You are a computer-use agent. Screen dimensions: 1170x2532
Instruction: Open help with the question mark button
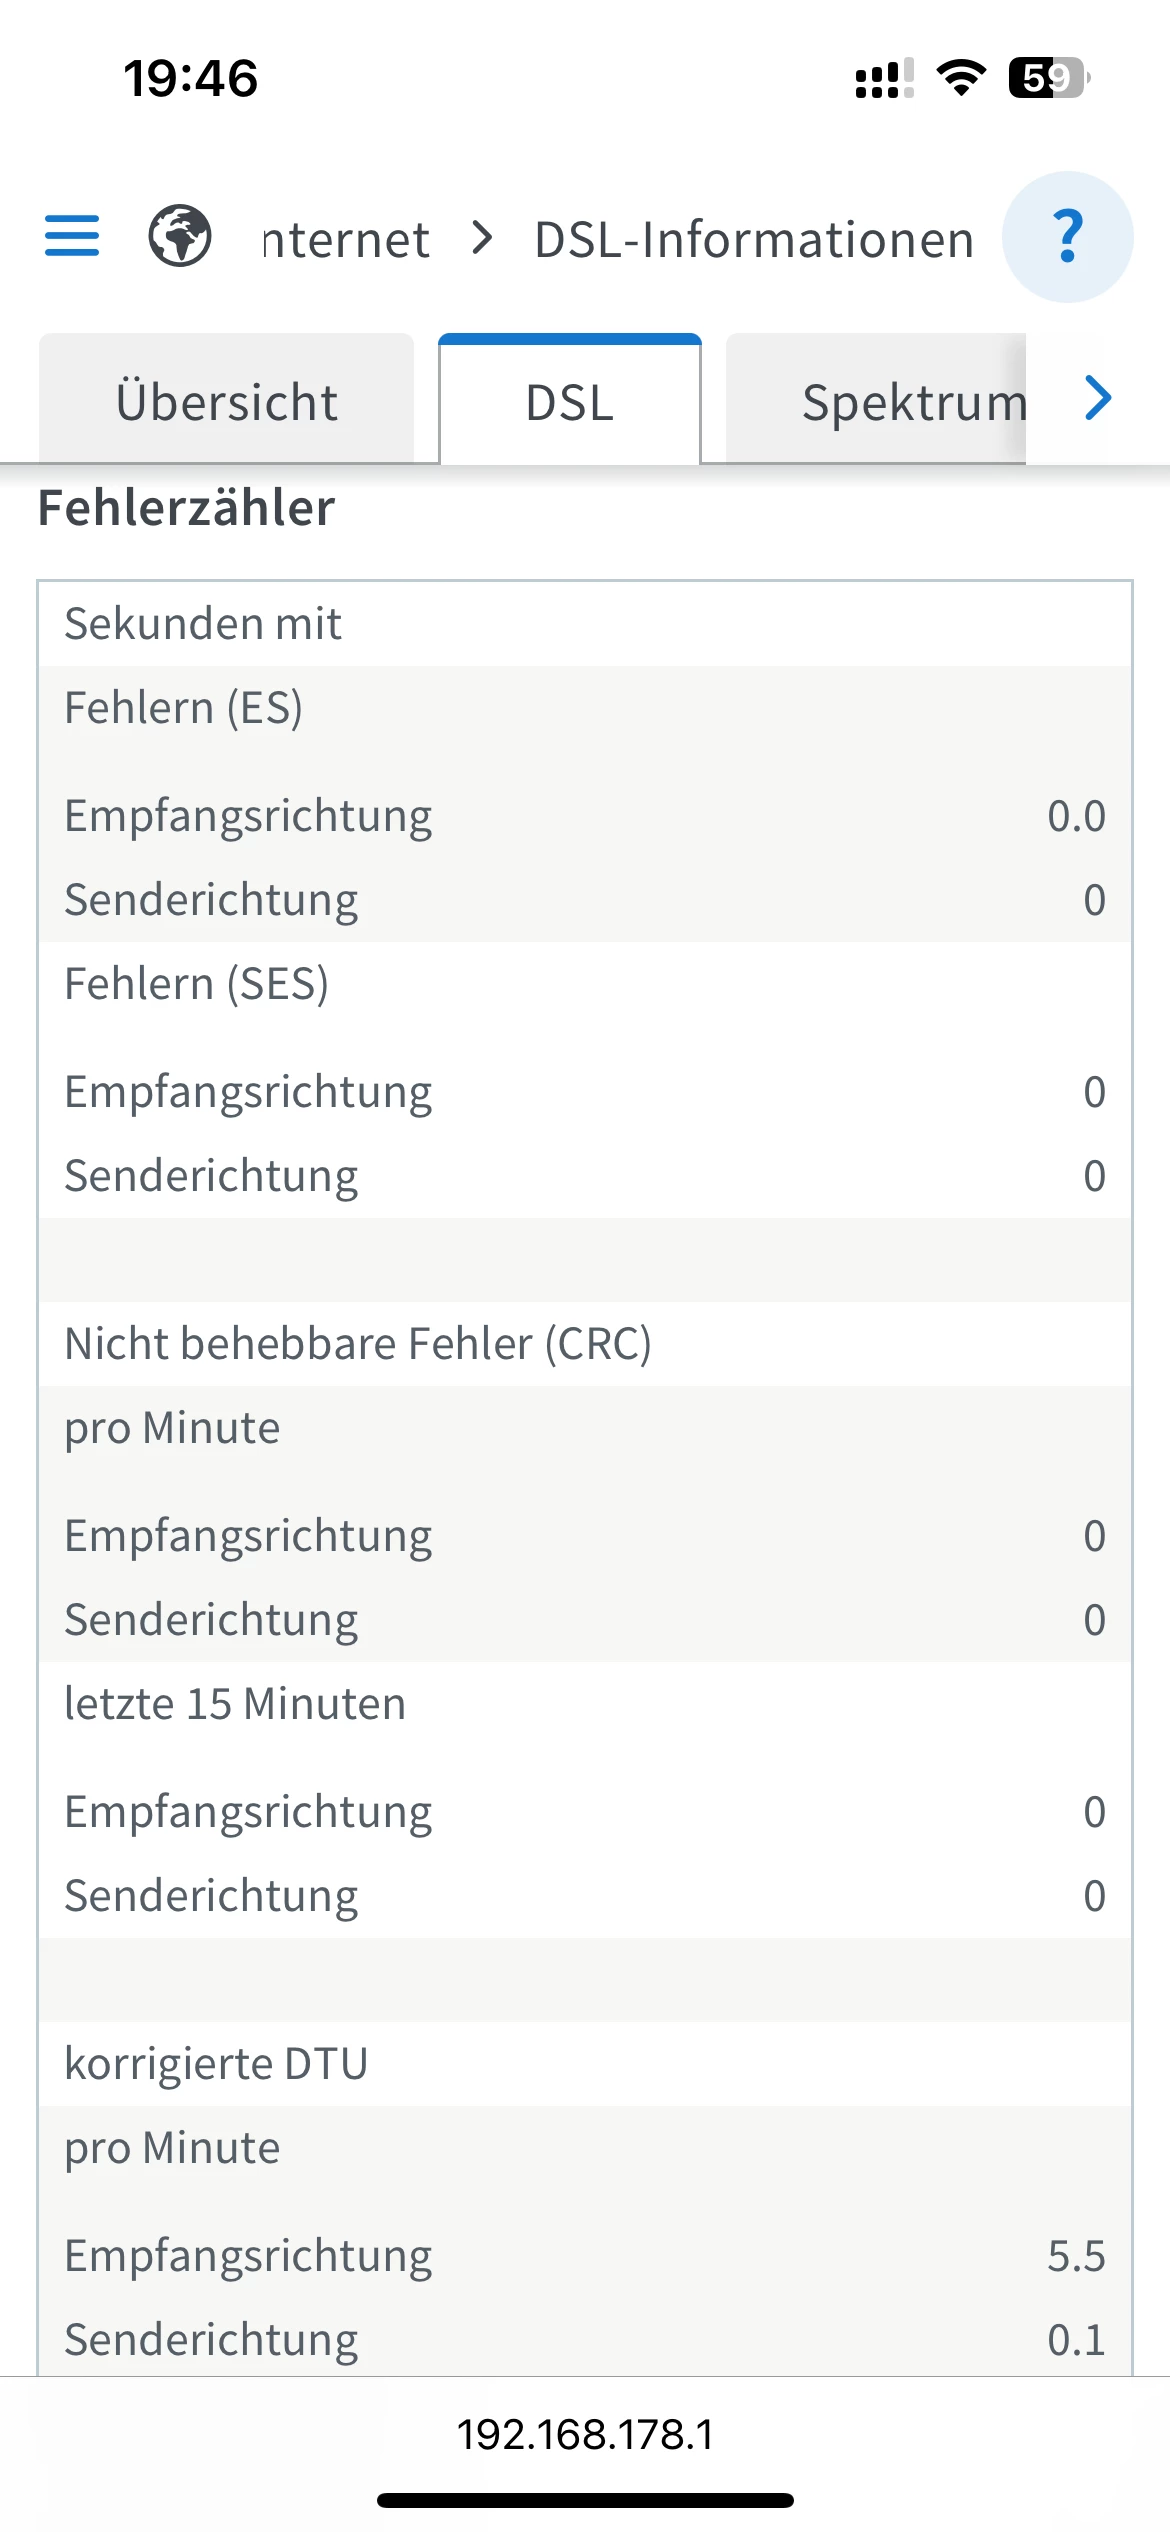pos(1067,237)
